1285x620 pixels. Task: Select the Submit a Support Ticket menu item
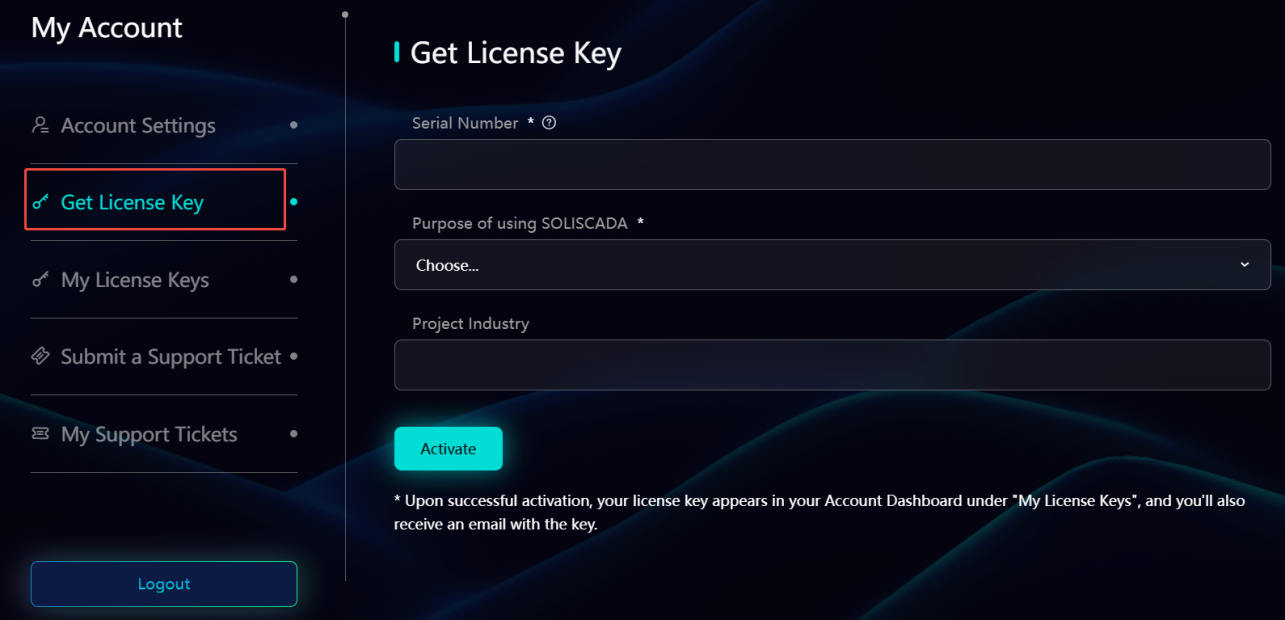tap(171, 357)
